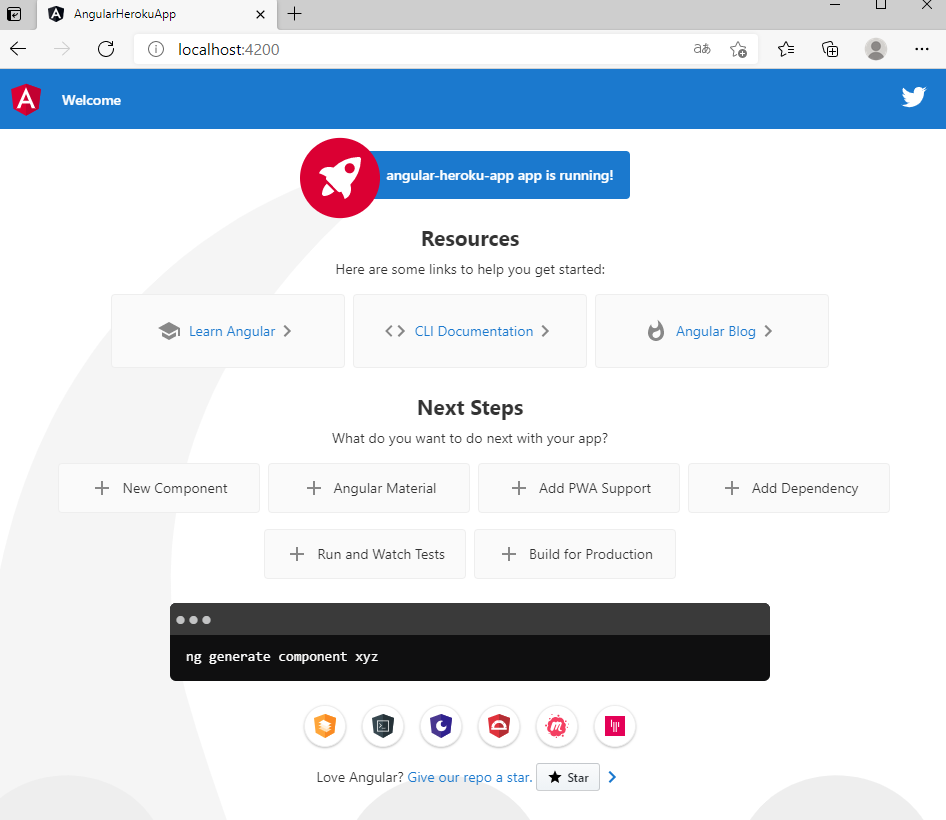946x820 pixels.
Task: Open the purple Augury shield icon
Action: tap(441, 726)
